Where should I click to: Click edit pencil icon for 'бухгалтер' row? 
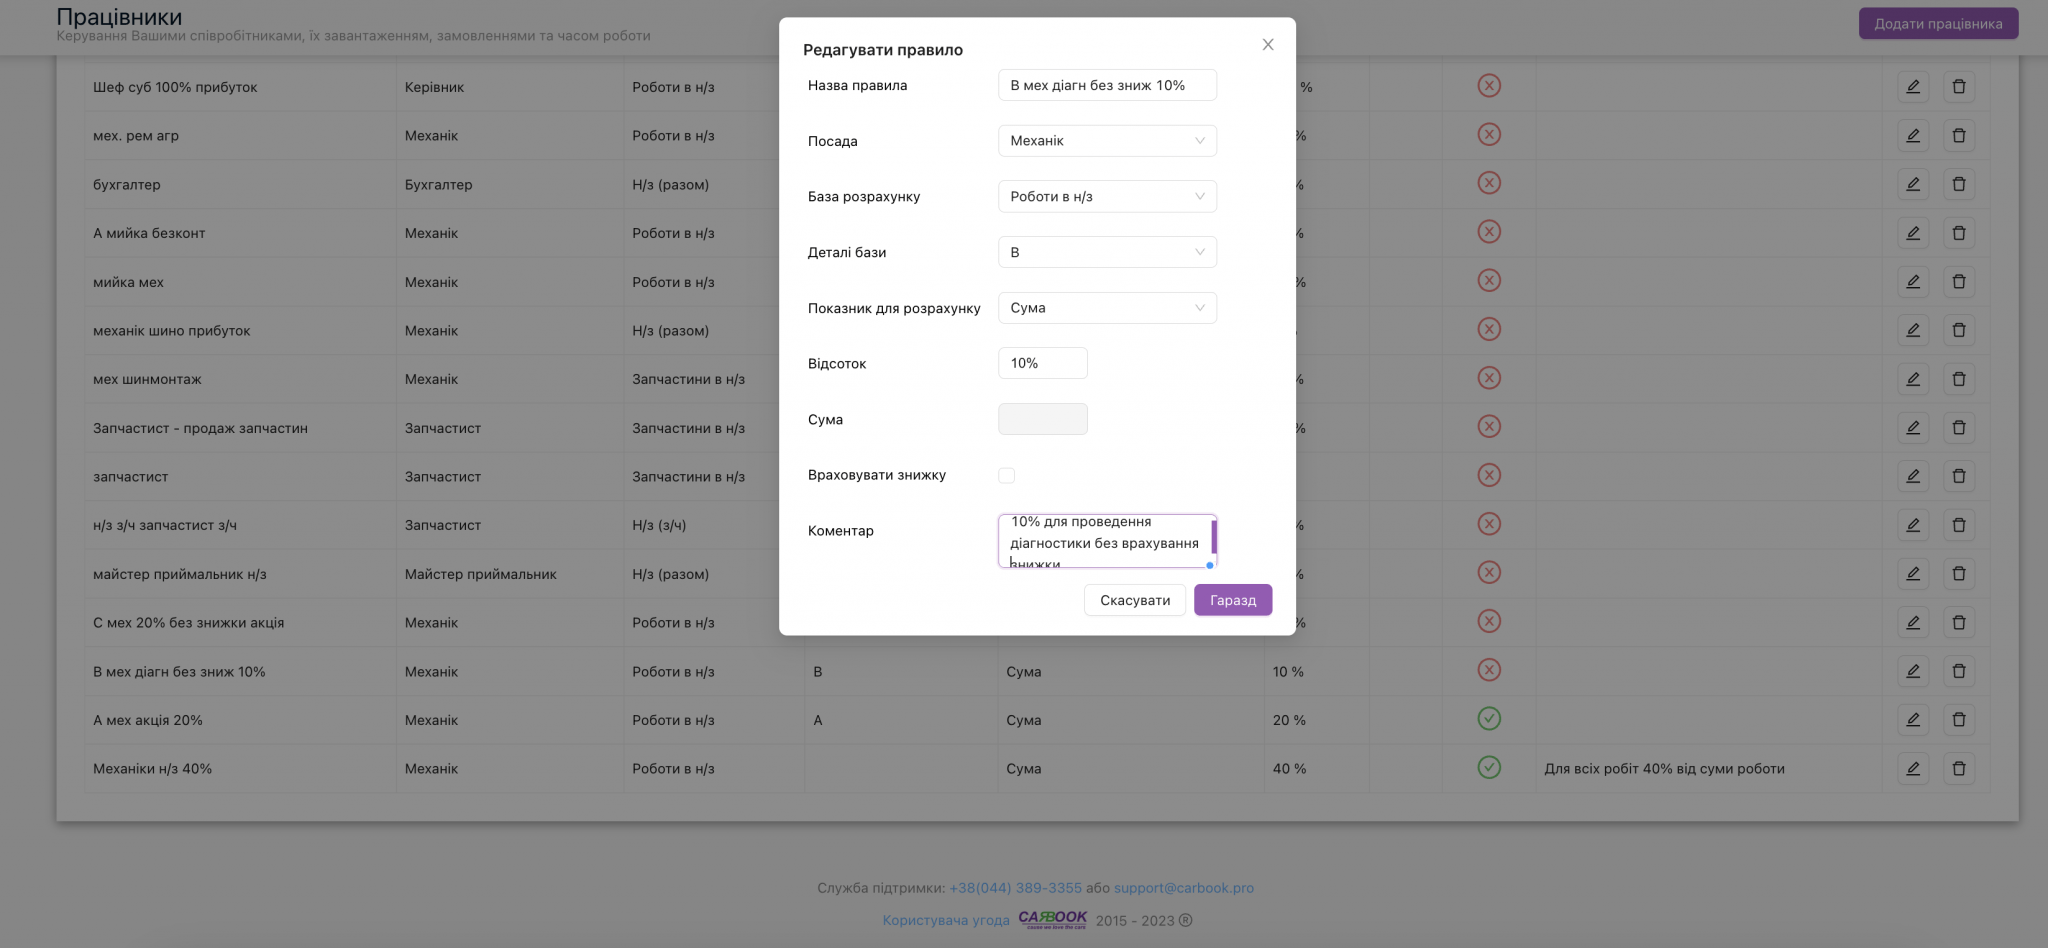pos(1912,184)
